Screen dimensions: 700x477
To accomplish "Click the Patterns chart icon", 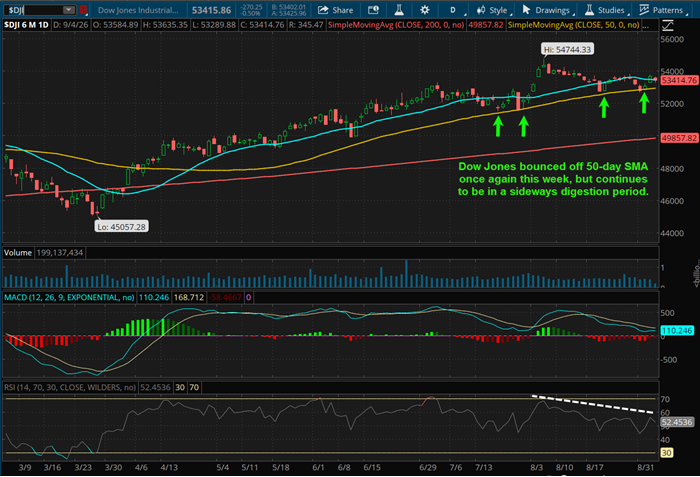I will (x=644, y=9).
